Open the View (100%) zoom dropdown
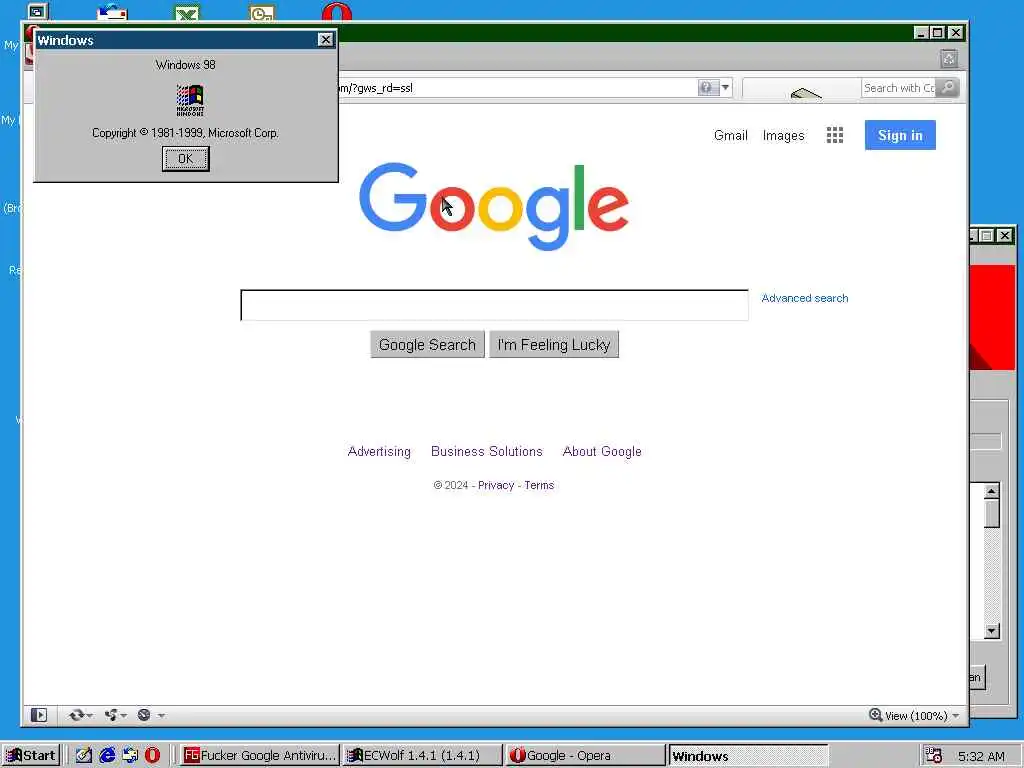Screen dimensions: 1024x768 click(914, 716)
